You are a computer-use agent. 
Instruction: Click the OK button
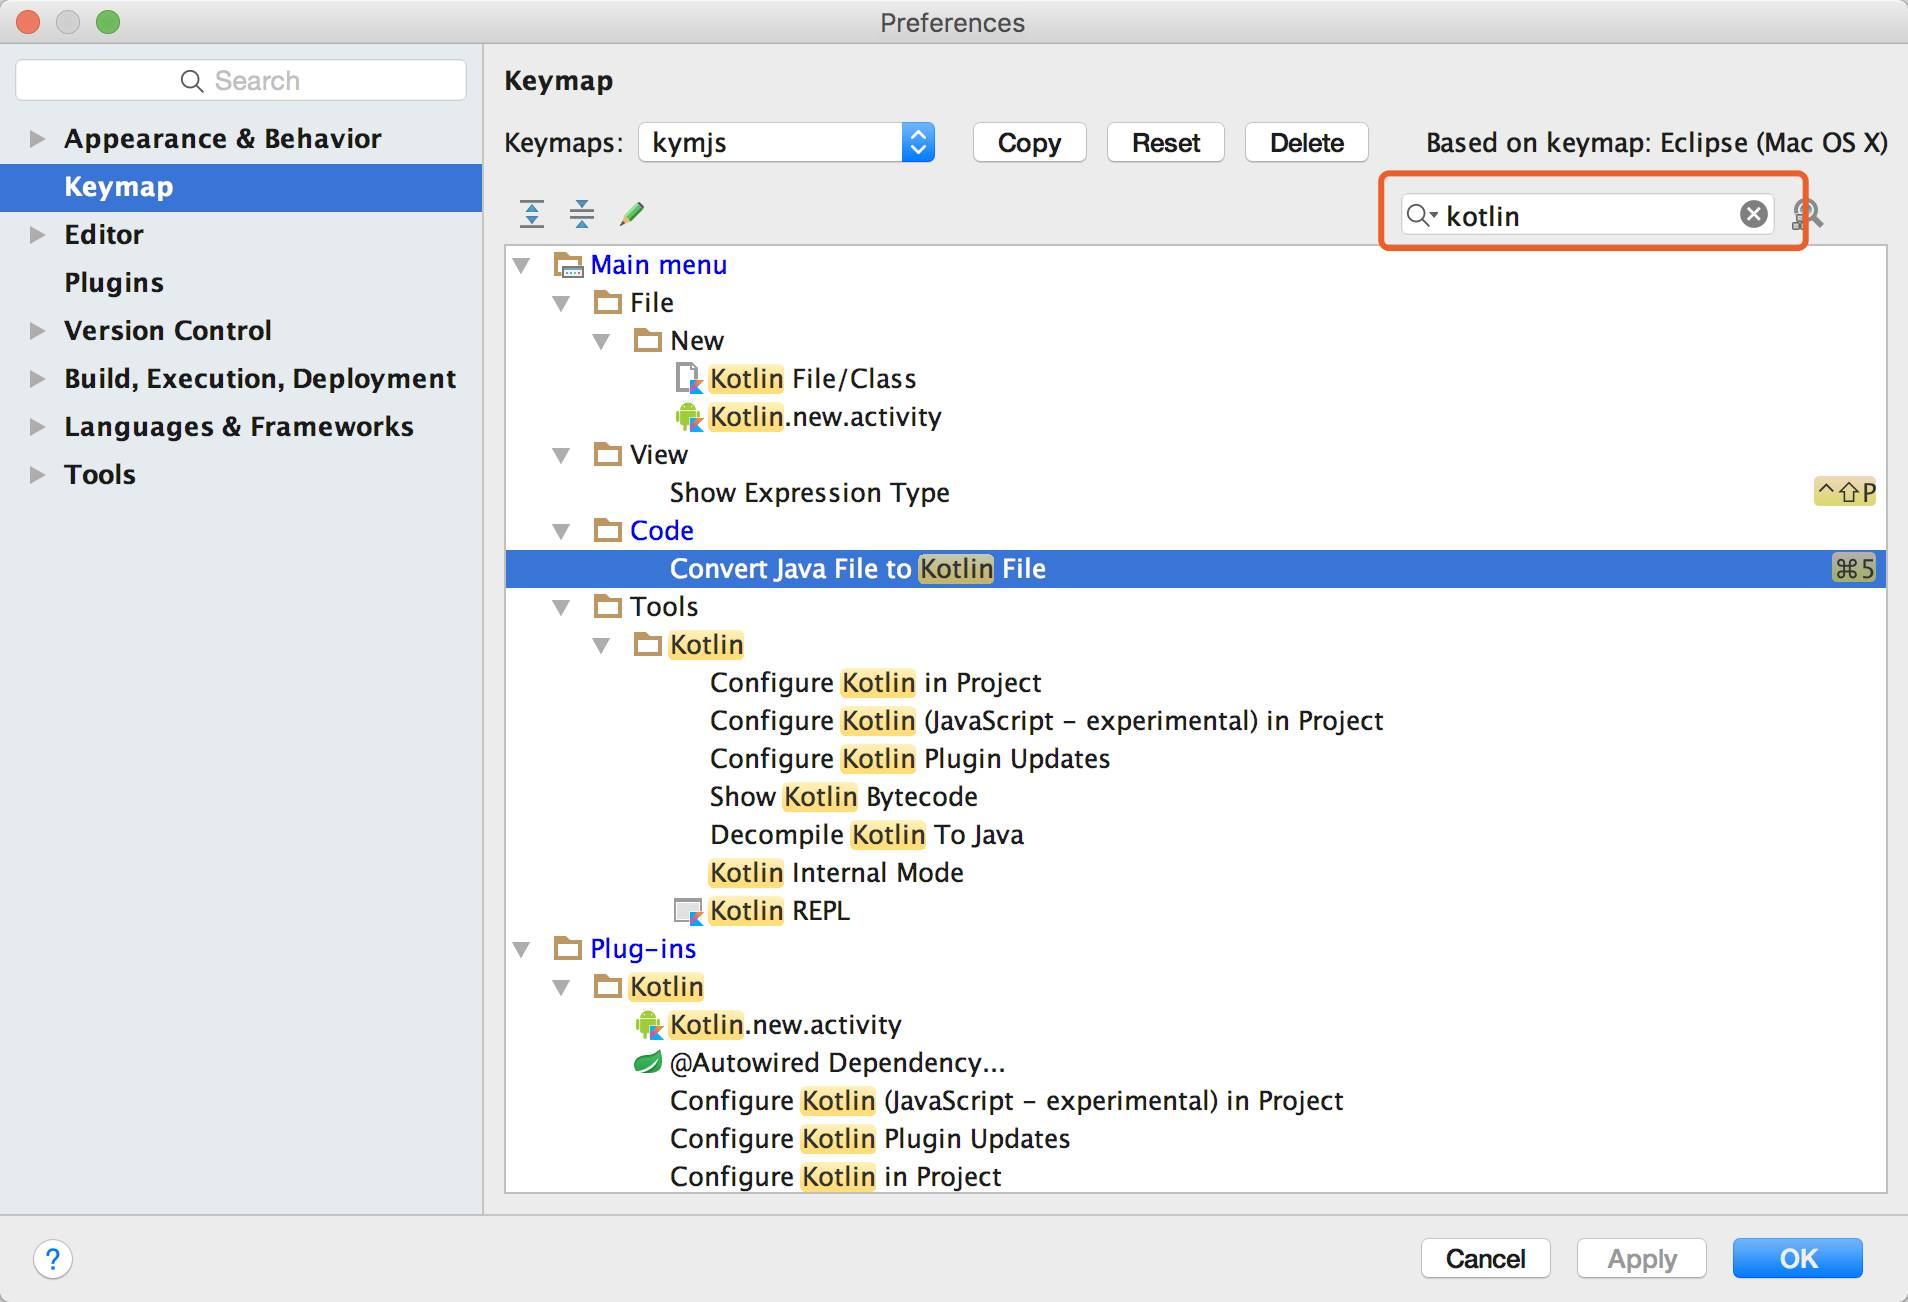1796,1259
